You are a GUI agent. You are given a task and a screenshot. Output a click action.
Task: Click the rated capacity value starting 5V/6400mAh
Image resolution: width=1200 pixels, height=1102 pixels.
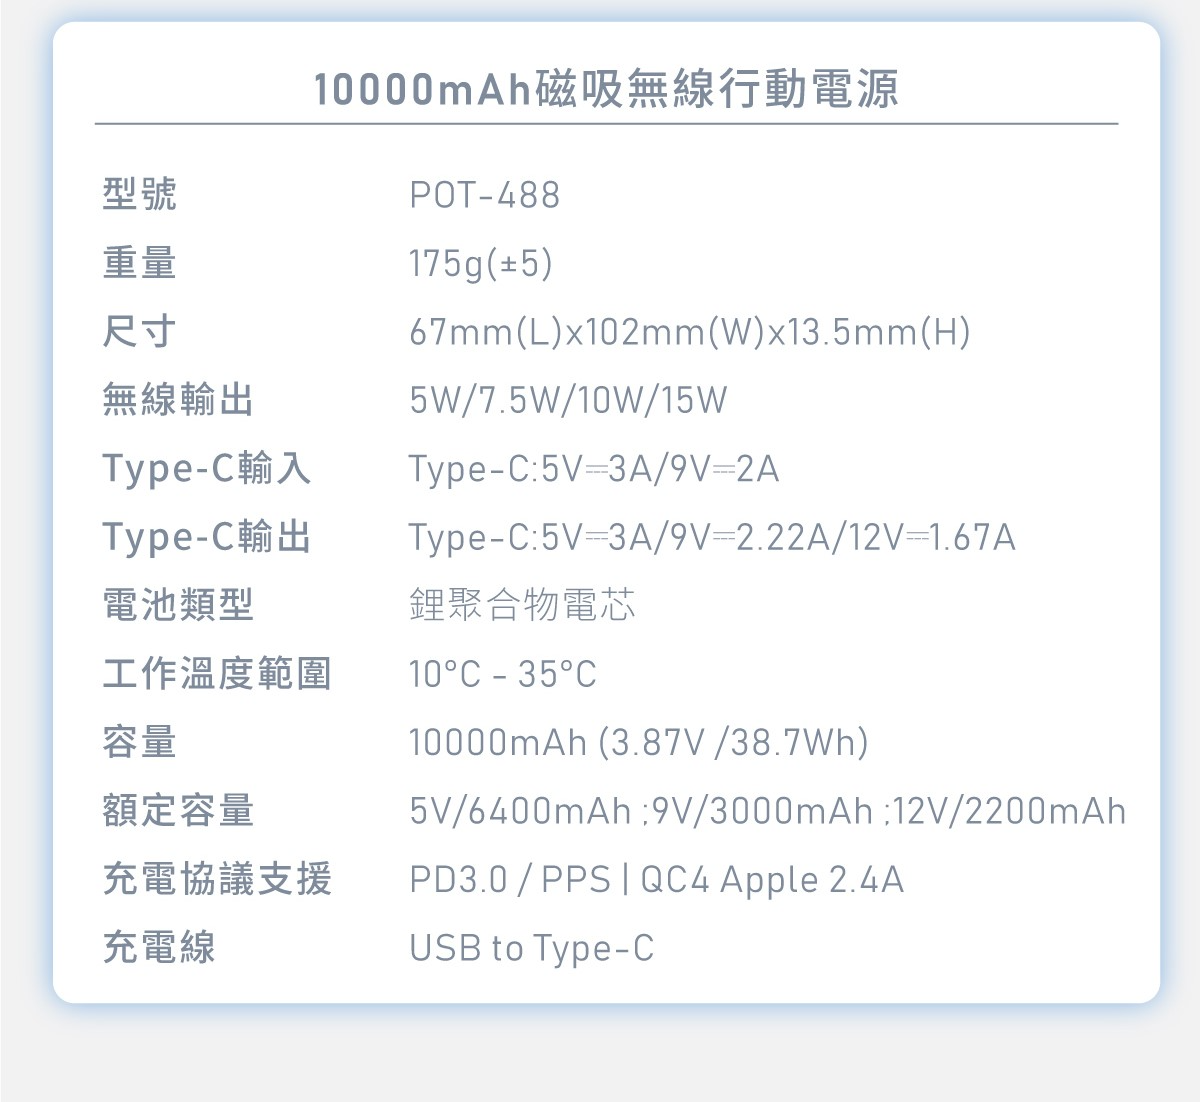[x=767, y=811]
